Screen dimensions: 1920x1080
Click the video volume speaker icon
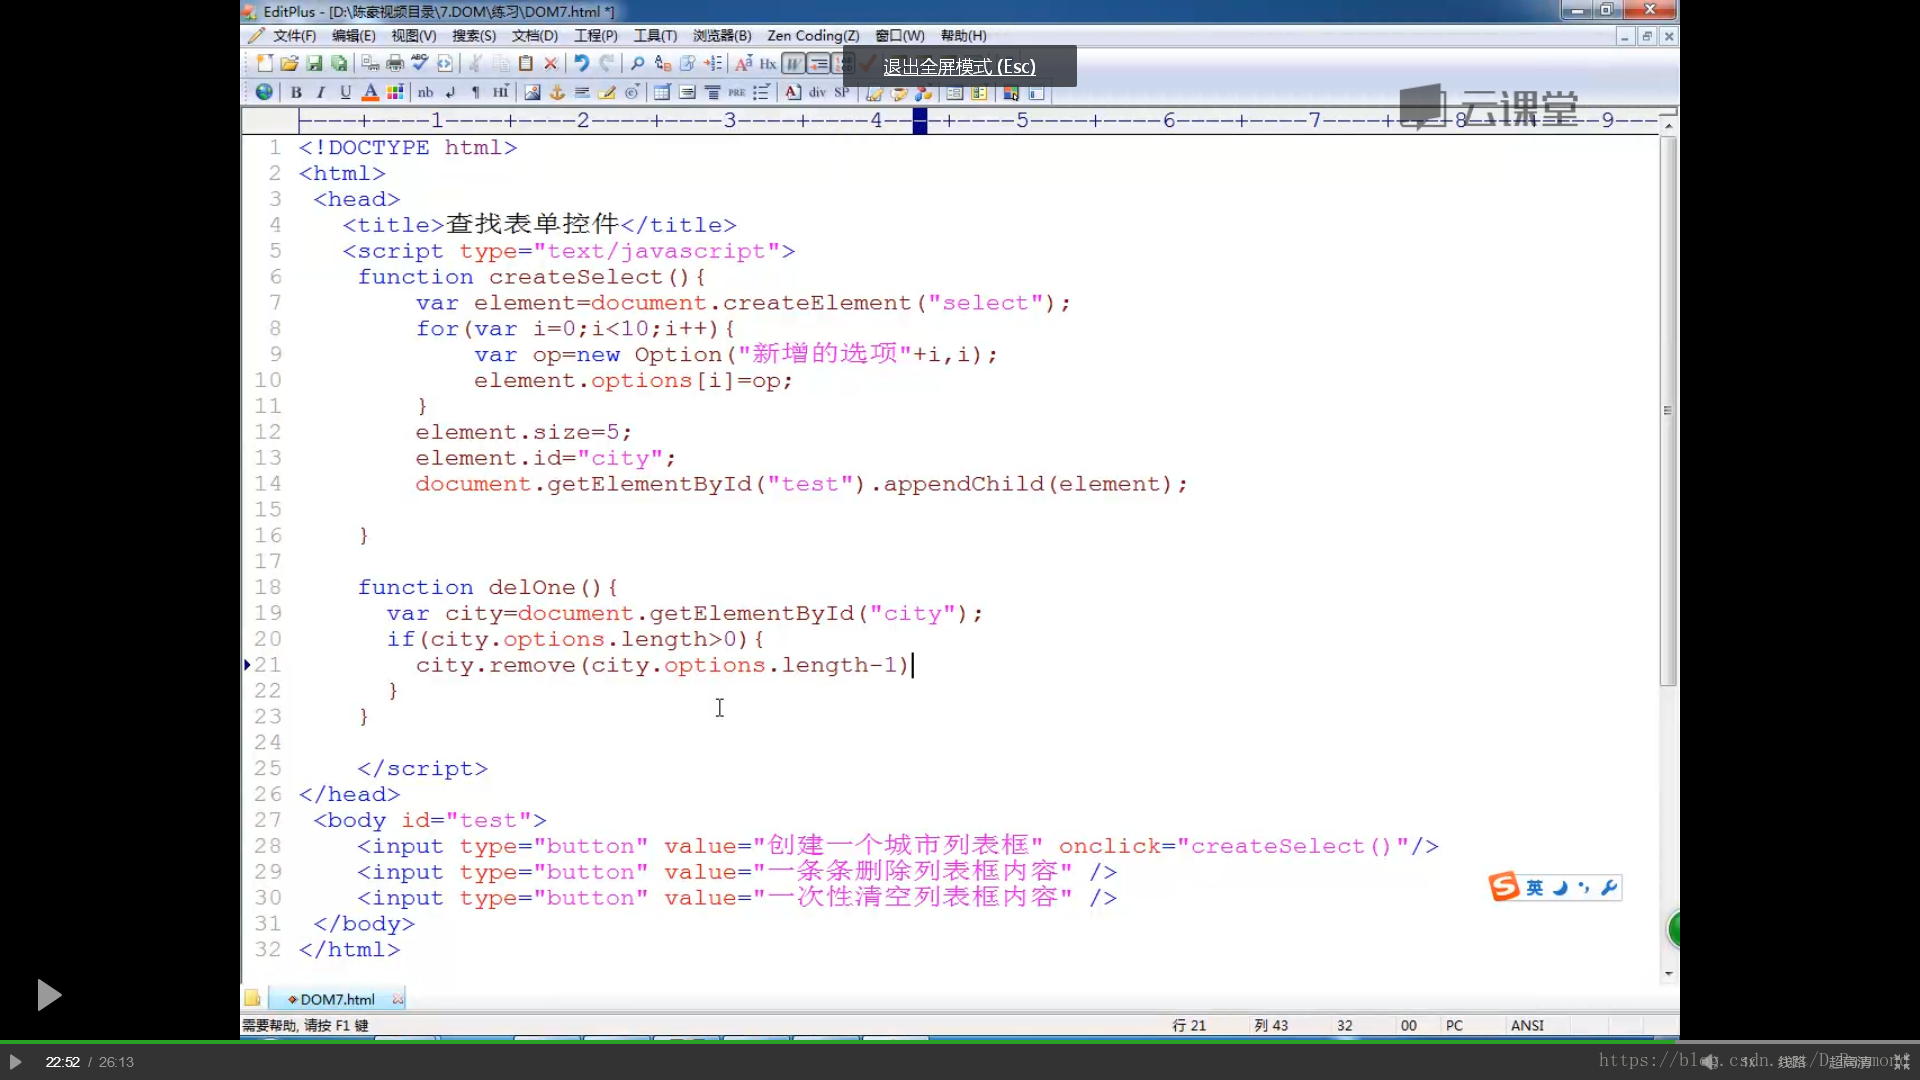pyautogui.click(x=1711, y=1061)
